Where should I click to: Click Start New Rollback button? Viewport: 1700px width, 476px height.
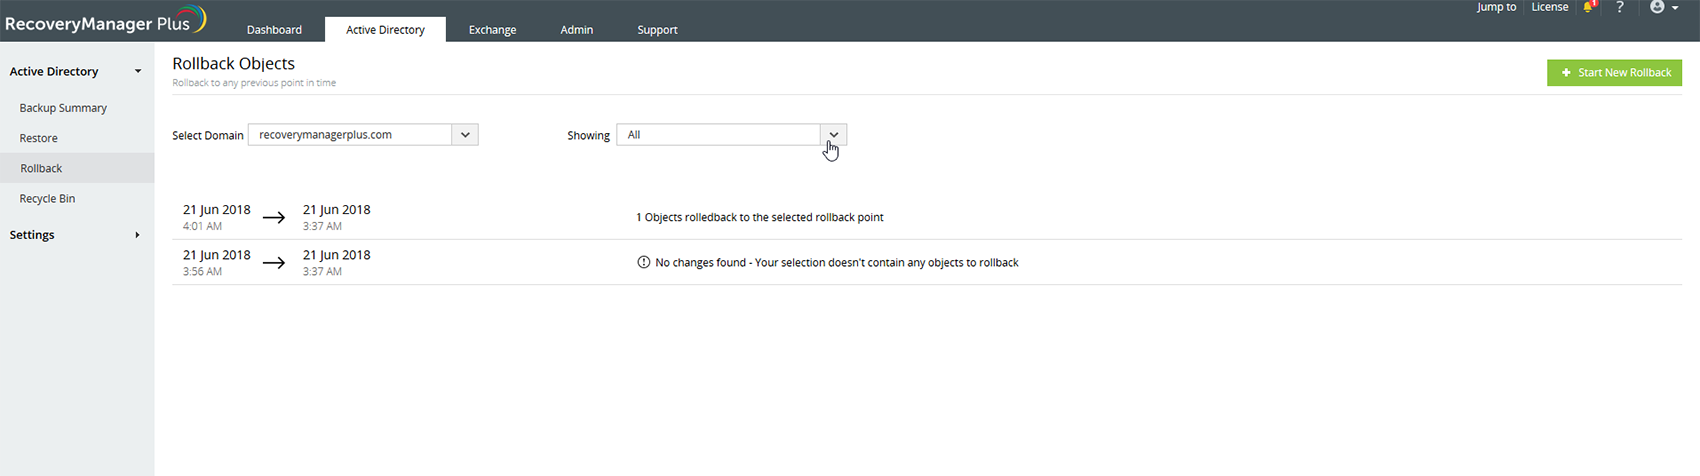pyautogui.click(x=1614, y=72)
